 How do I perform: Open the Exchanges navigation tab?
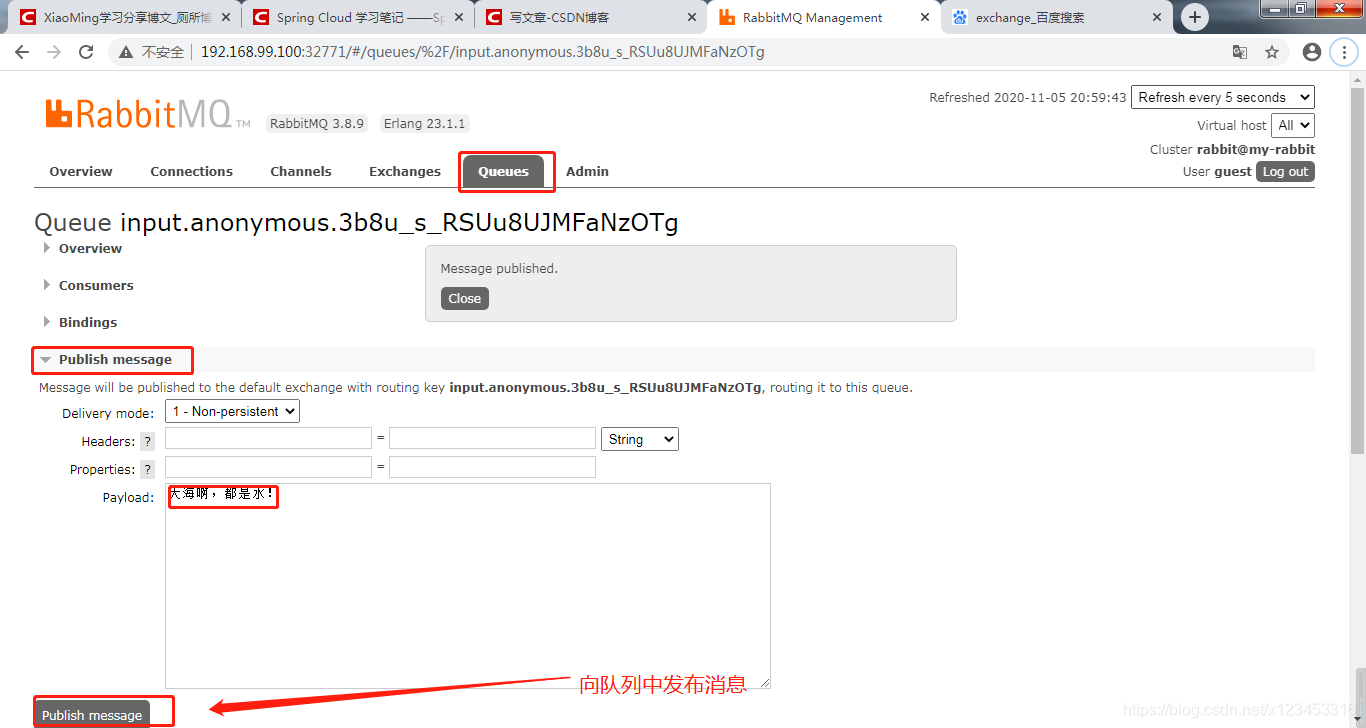tap(405, 171)
